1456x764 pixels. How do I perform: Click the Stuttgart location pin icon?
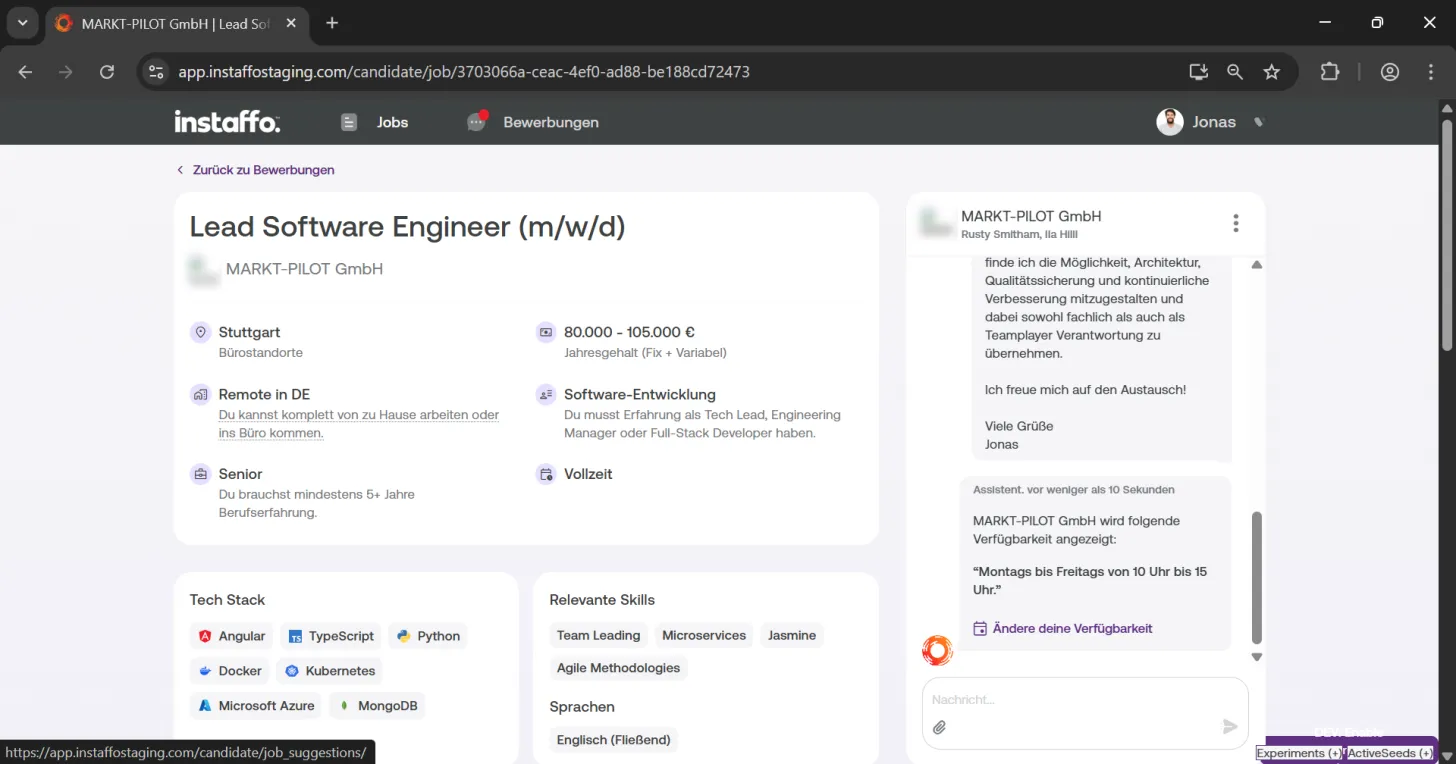tap(201, 332)
